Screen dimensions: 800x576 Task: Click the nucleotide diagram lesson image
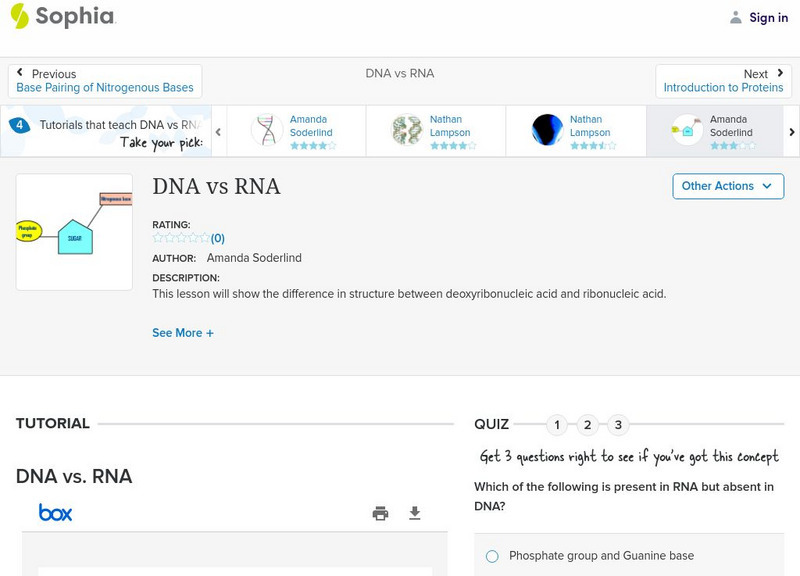pyautogui.click(x=74, y=232)
